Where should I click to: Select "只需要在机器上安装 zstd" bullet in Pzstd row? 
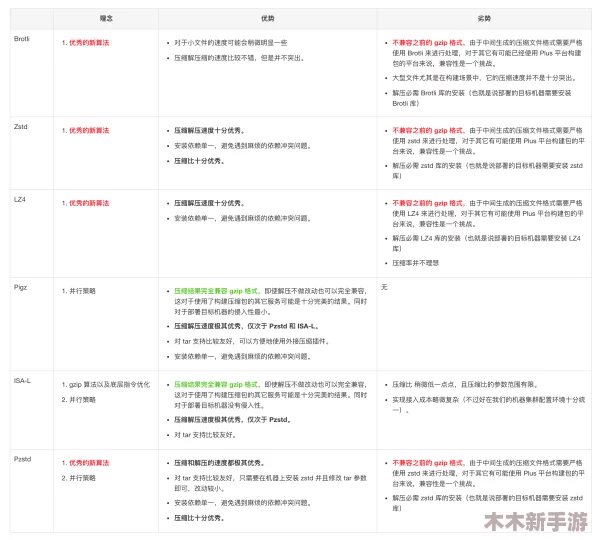[270, 483]
